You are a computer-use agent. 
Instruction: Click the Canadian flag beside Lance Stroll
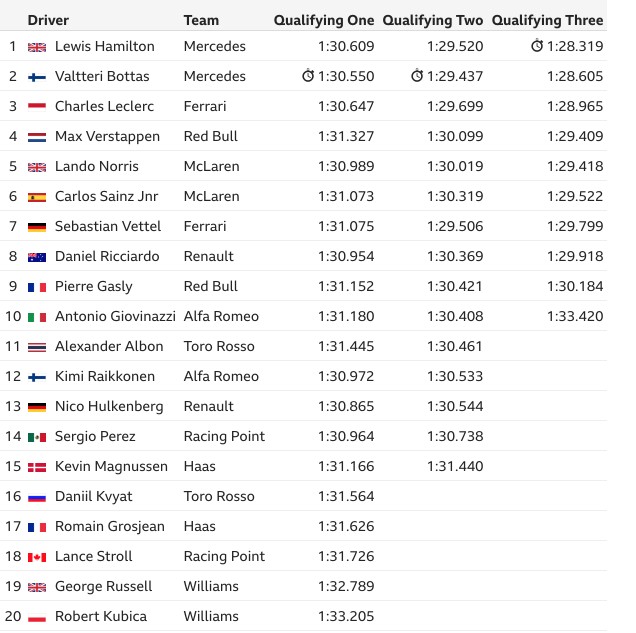[37, 557]
